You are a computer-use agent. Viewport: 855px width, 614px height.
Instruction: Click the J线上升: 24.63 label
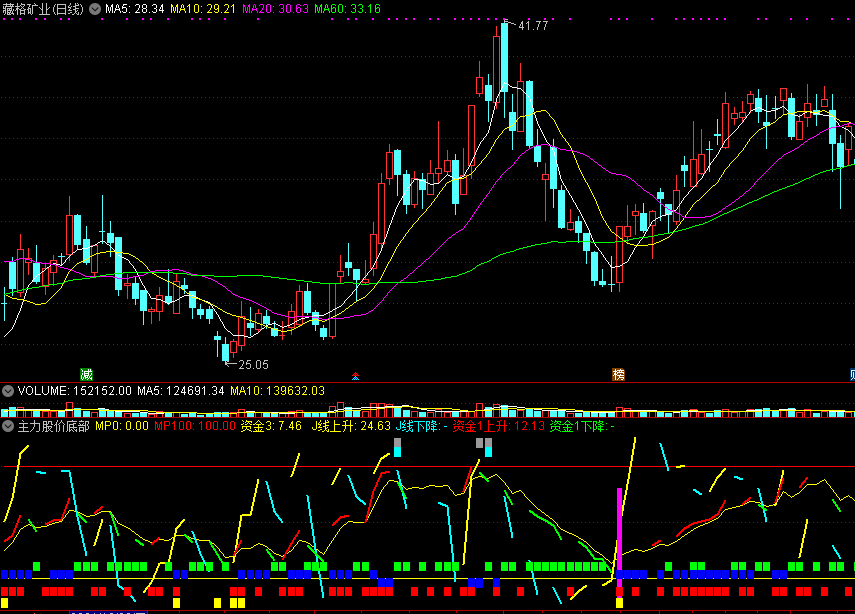351,426
